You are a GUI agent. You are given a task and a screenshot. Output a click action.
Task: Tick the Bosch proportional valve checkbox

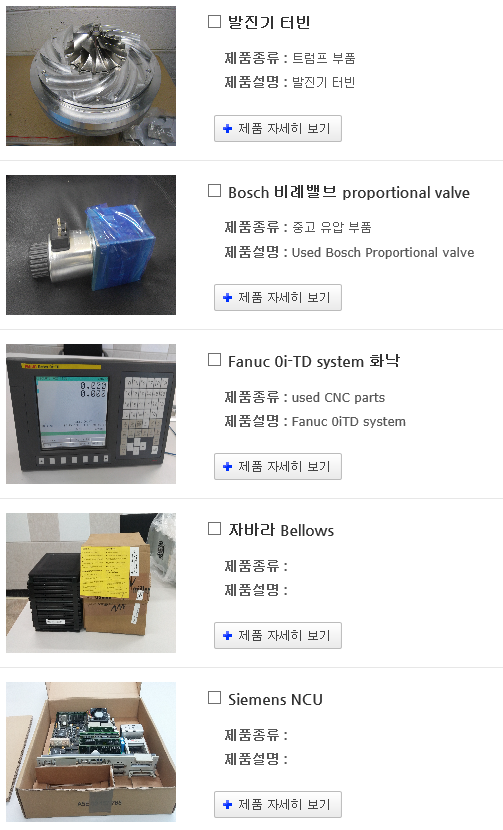point(214,191)
